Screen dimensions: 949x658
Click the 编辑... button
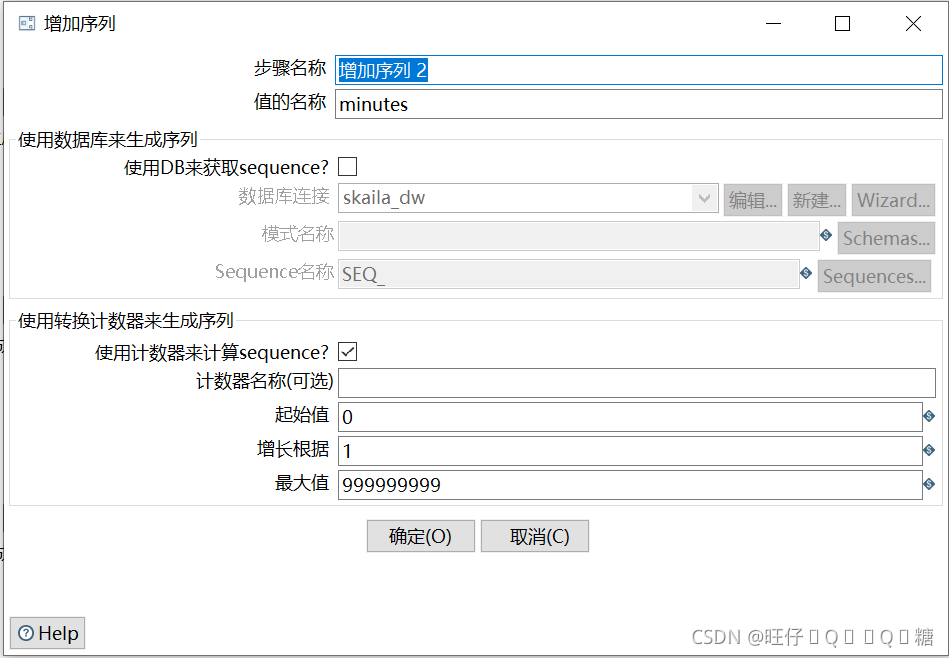point(752,200)
